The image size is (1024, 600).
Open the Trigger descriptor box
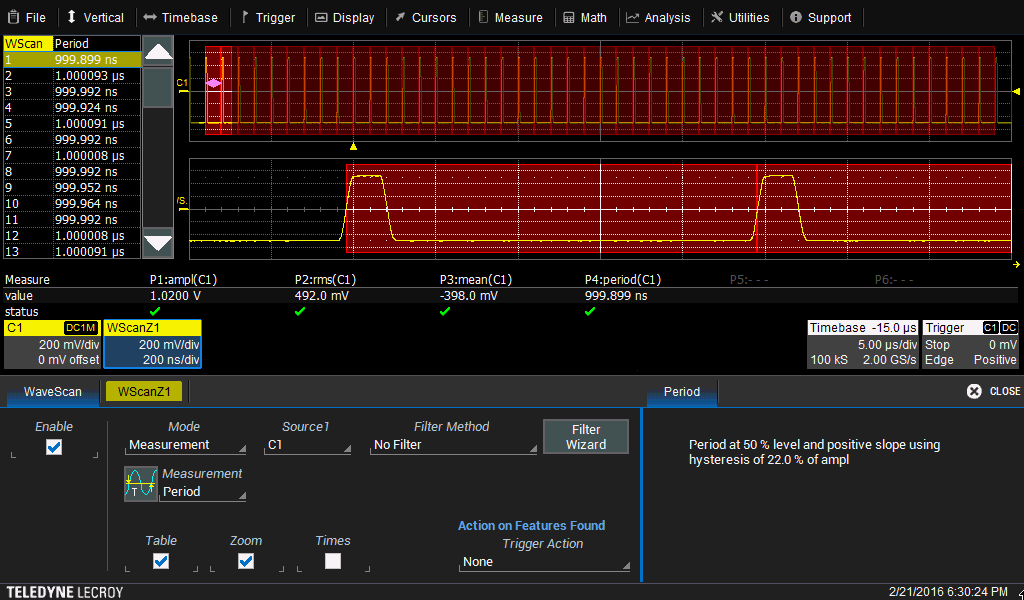tap(970, 343)
